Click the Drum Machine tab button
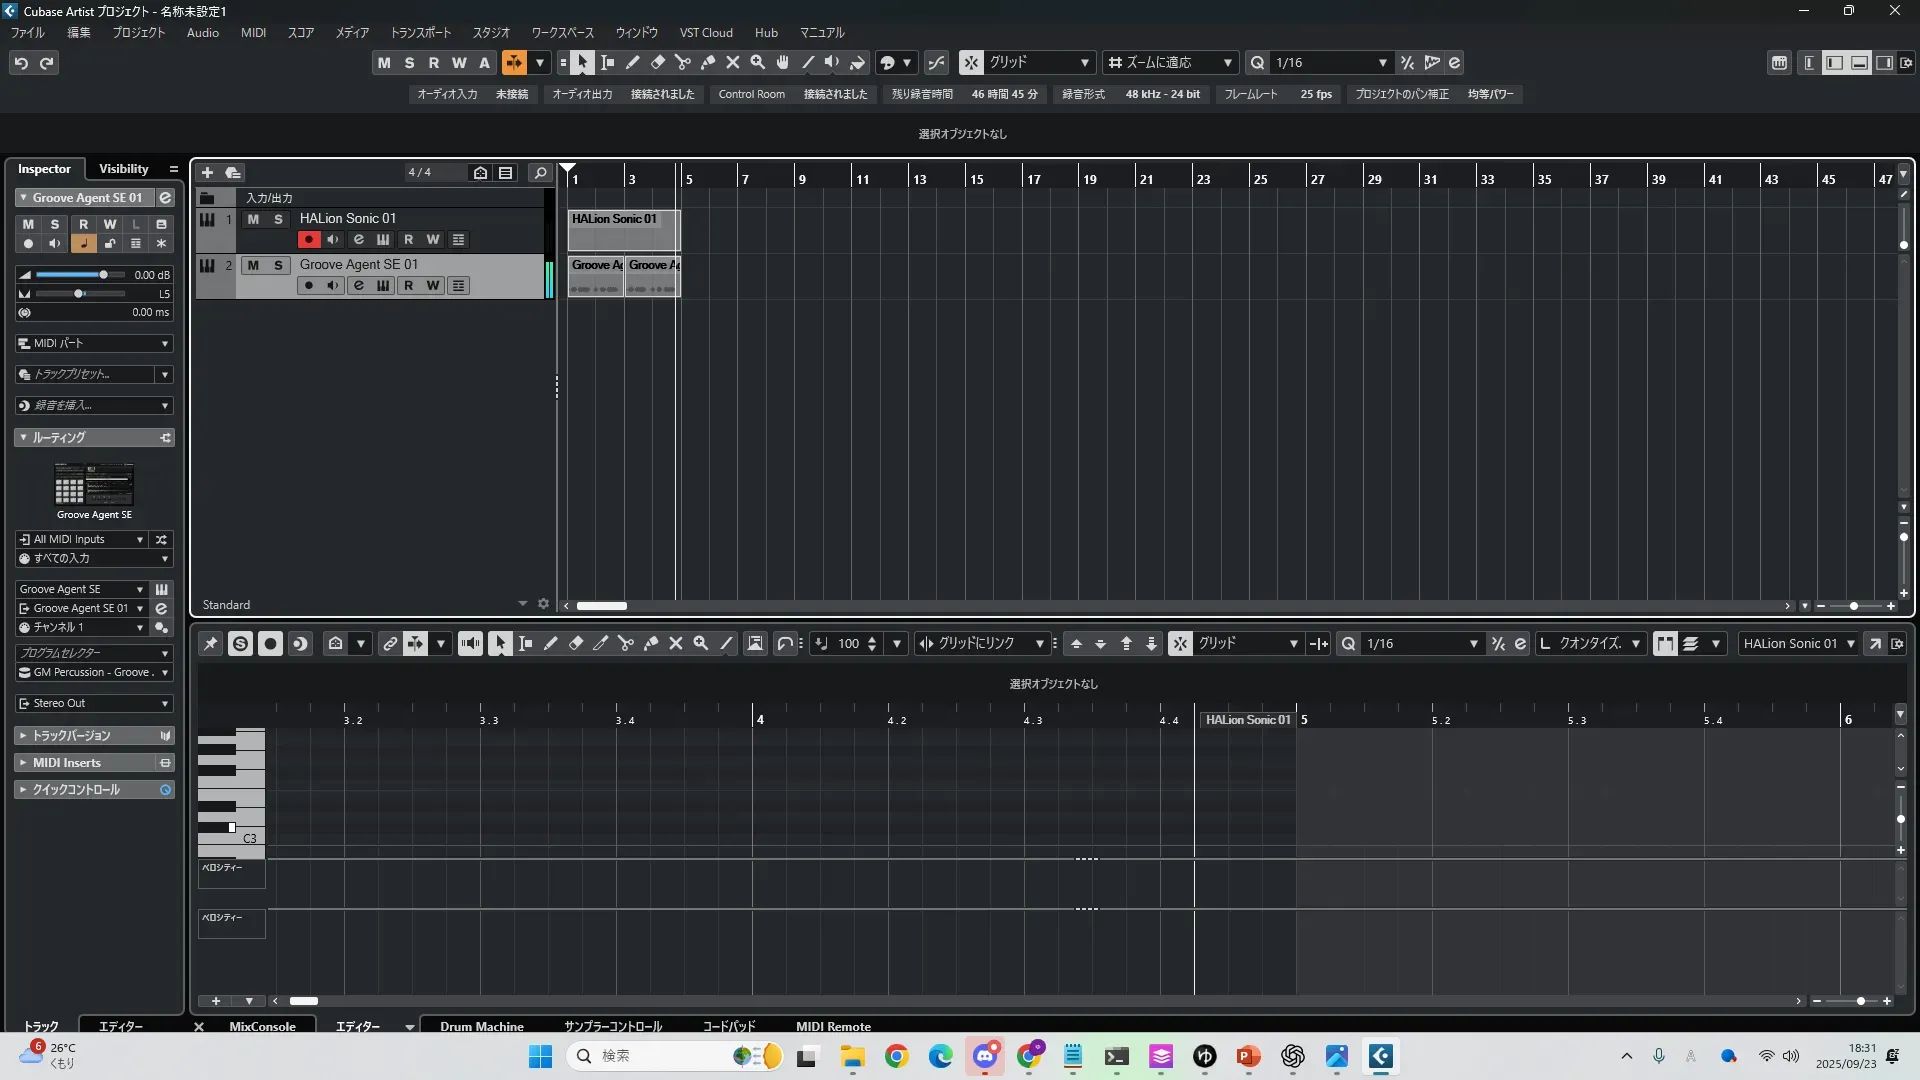Image resolution: width=1920 pixels, height=1080 pixels. [x=481, y=1026]
